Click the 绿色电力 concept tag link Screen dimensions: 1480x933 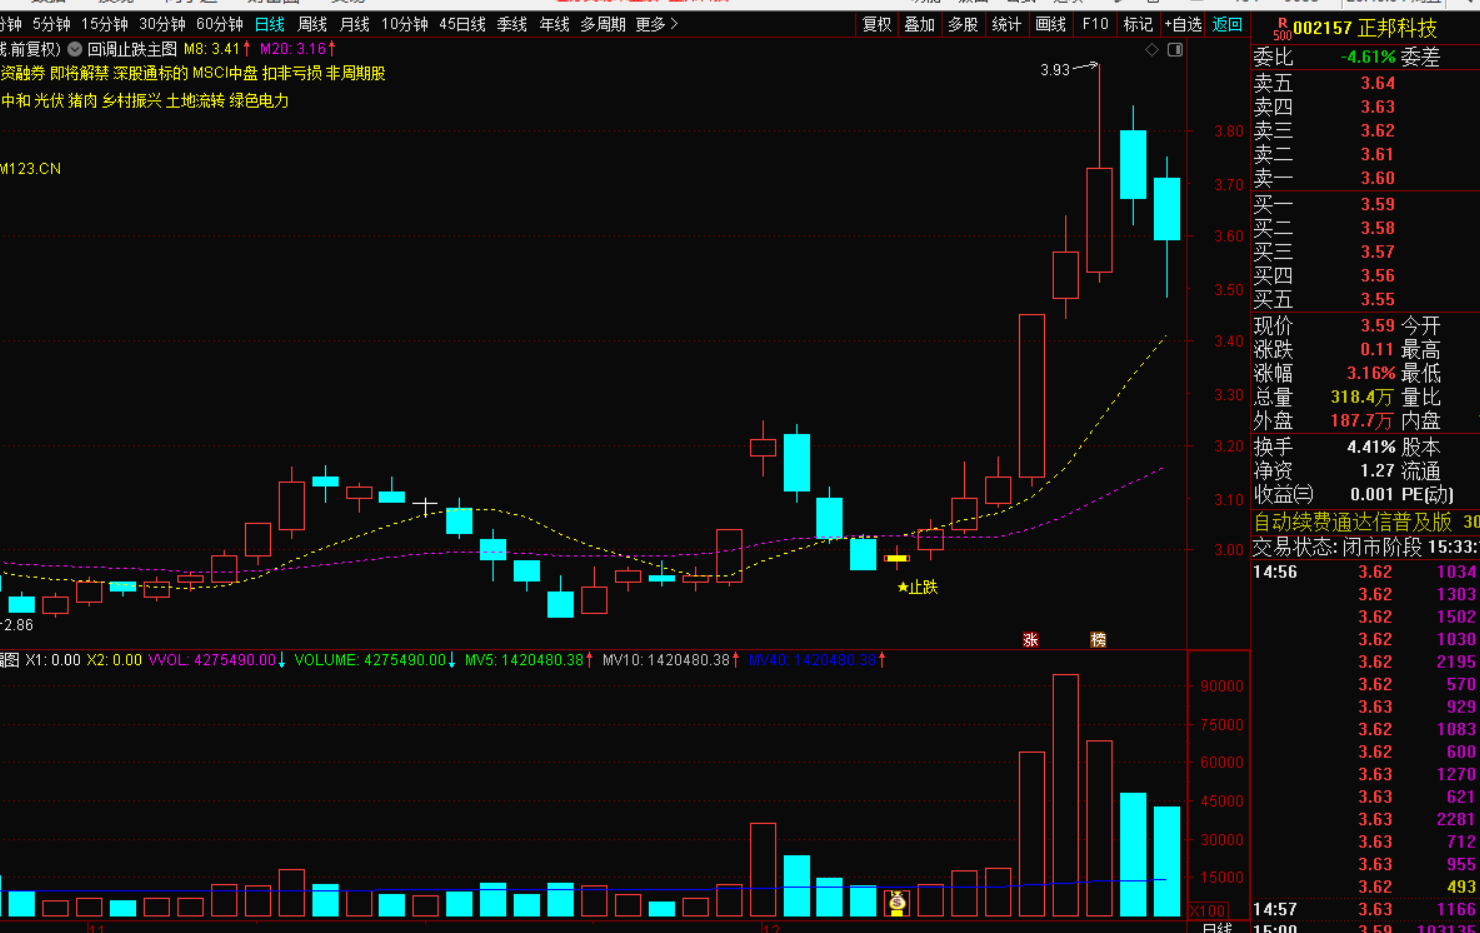pyautogui.click(x=259, y=101)
